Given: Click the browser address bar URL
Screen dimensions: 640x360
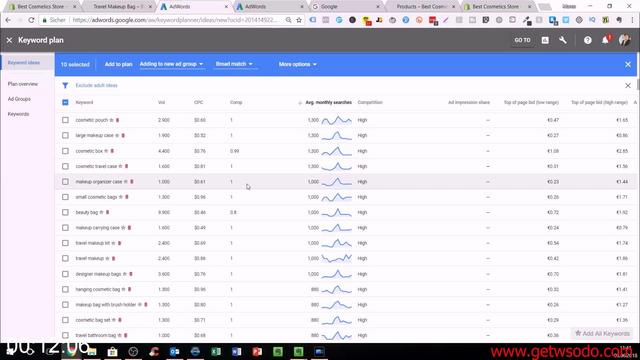Looking at the screenshot, I should pos(176,20).
